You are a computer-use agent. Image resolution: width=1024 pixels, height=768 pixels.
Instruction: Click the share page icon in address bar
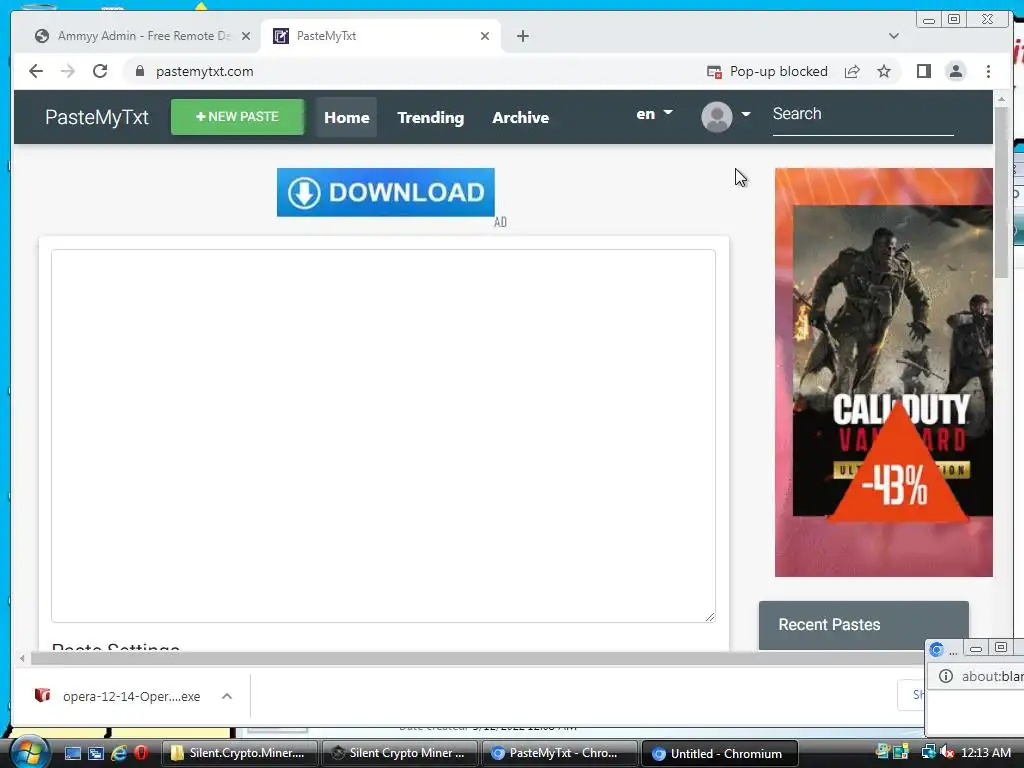pyautogui.click(x=852, y=72)
